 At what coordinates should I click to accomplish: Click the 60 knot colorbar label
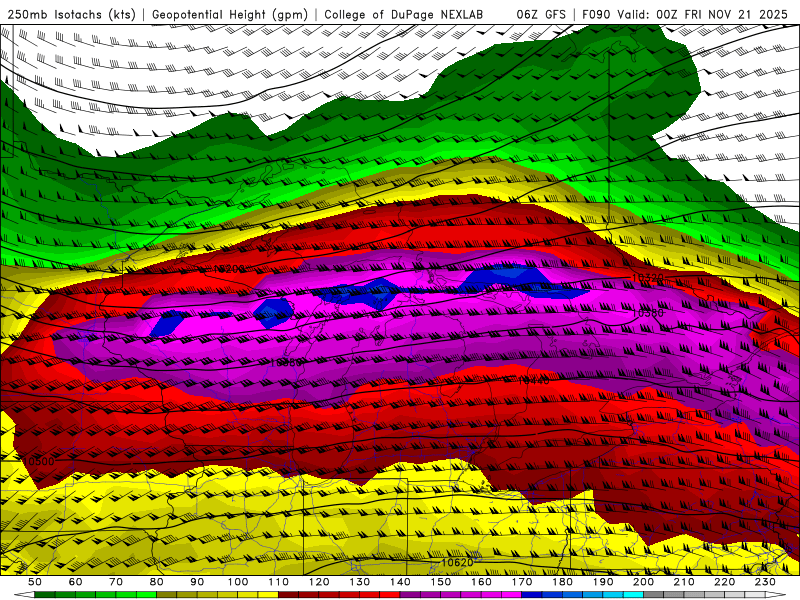click(75, 582)
